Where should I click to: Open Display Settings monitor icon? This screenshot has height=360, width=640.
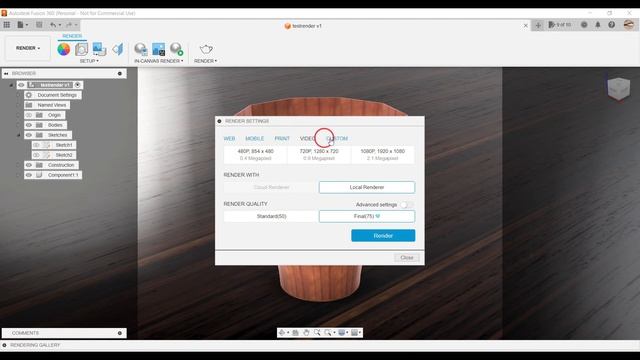(342, 333)
